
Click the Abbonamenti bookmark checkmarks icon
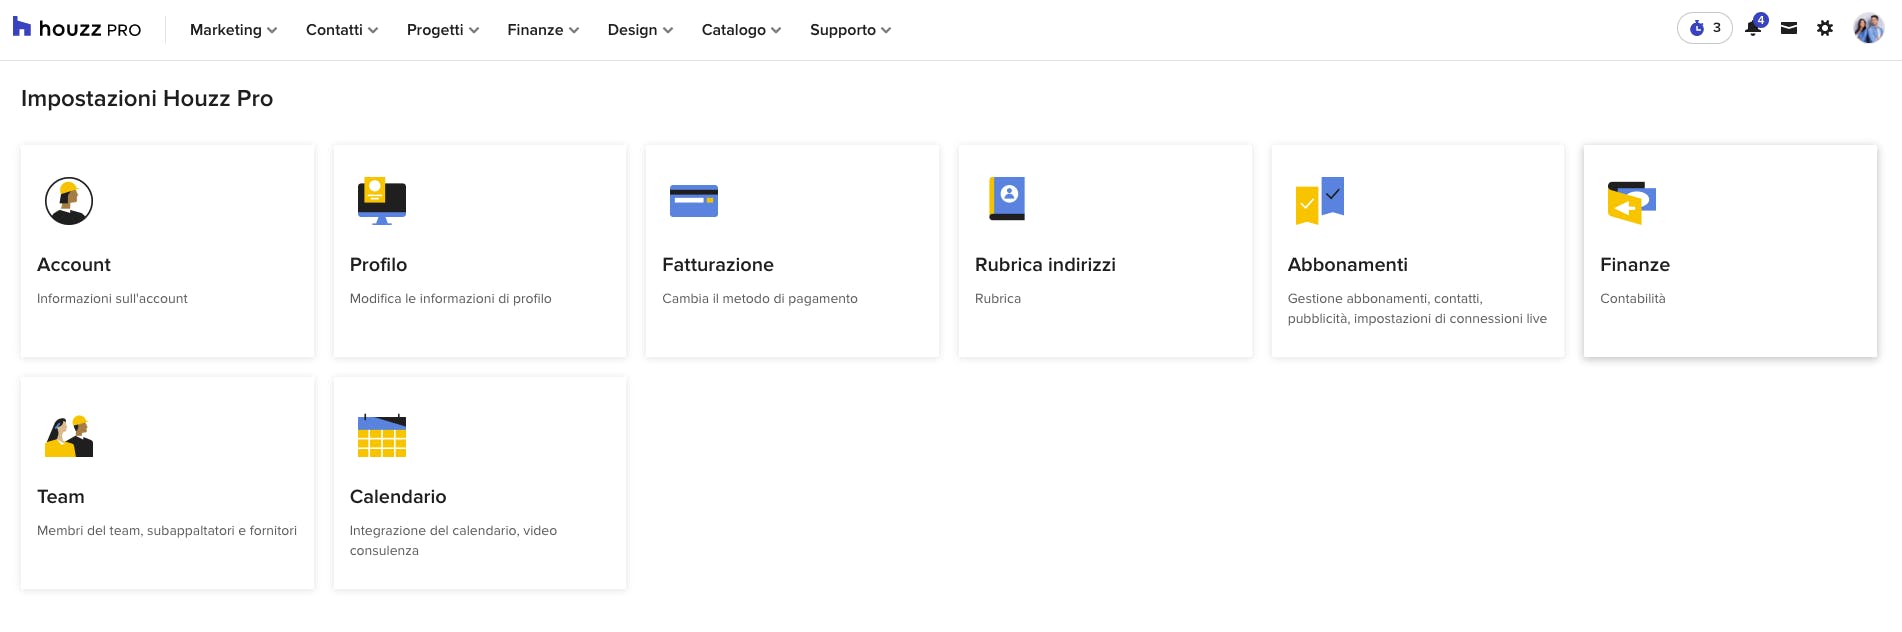coord(1320,201)
